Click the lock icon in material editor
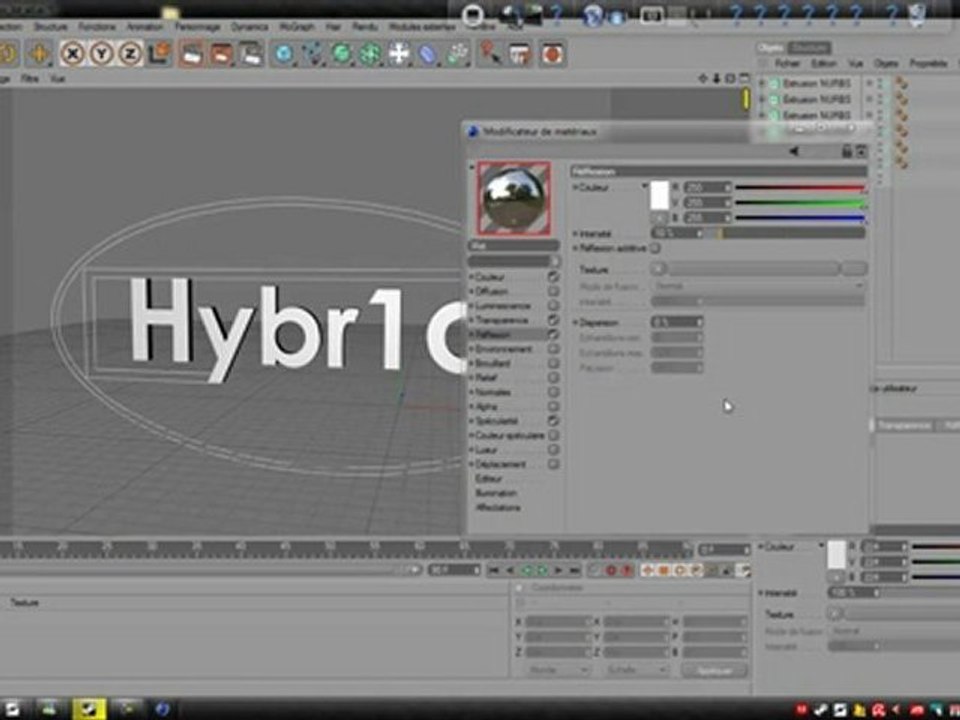This screenshot has height=720, width=960. click(x=847, y=151)
